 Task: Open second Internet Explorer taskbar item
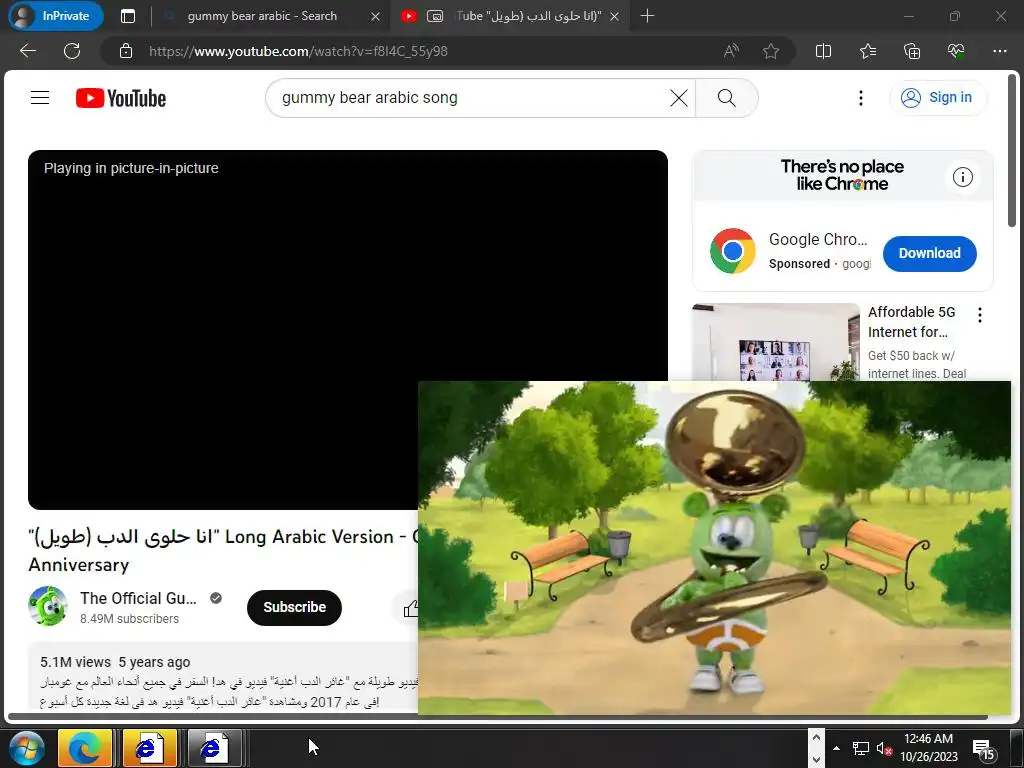click(x=215, y=748)
